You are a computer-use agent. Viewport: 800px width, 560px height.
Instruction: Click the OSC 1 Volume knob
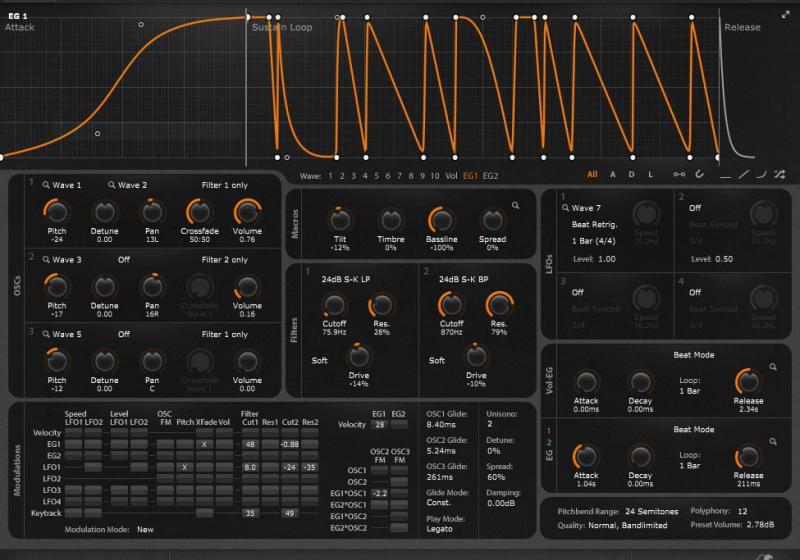(x=246, y=211)
